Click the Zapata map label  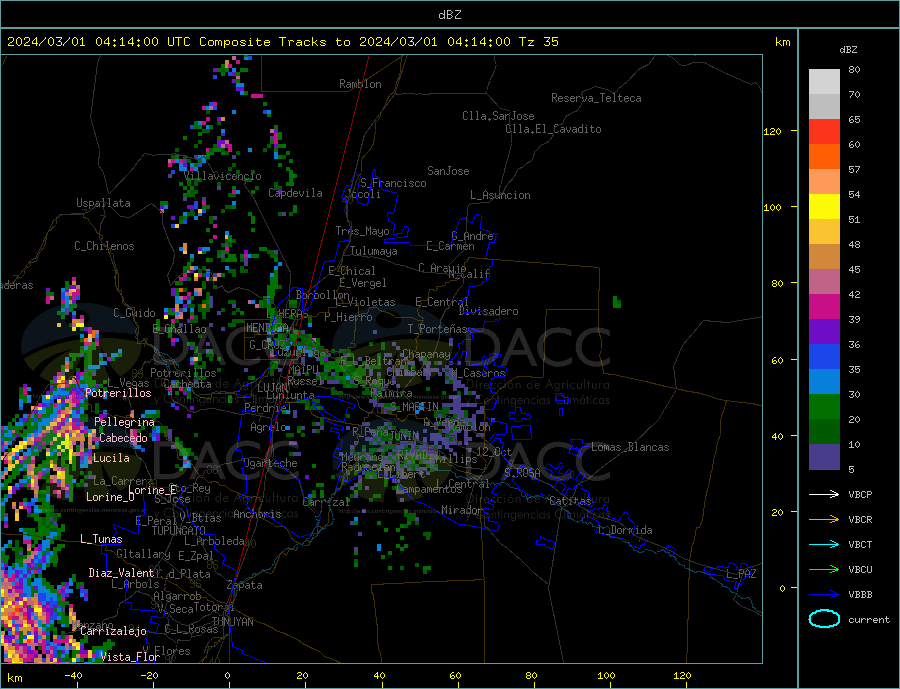pyautogui.click(x=245, y=586)
